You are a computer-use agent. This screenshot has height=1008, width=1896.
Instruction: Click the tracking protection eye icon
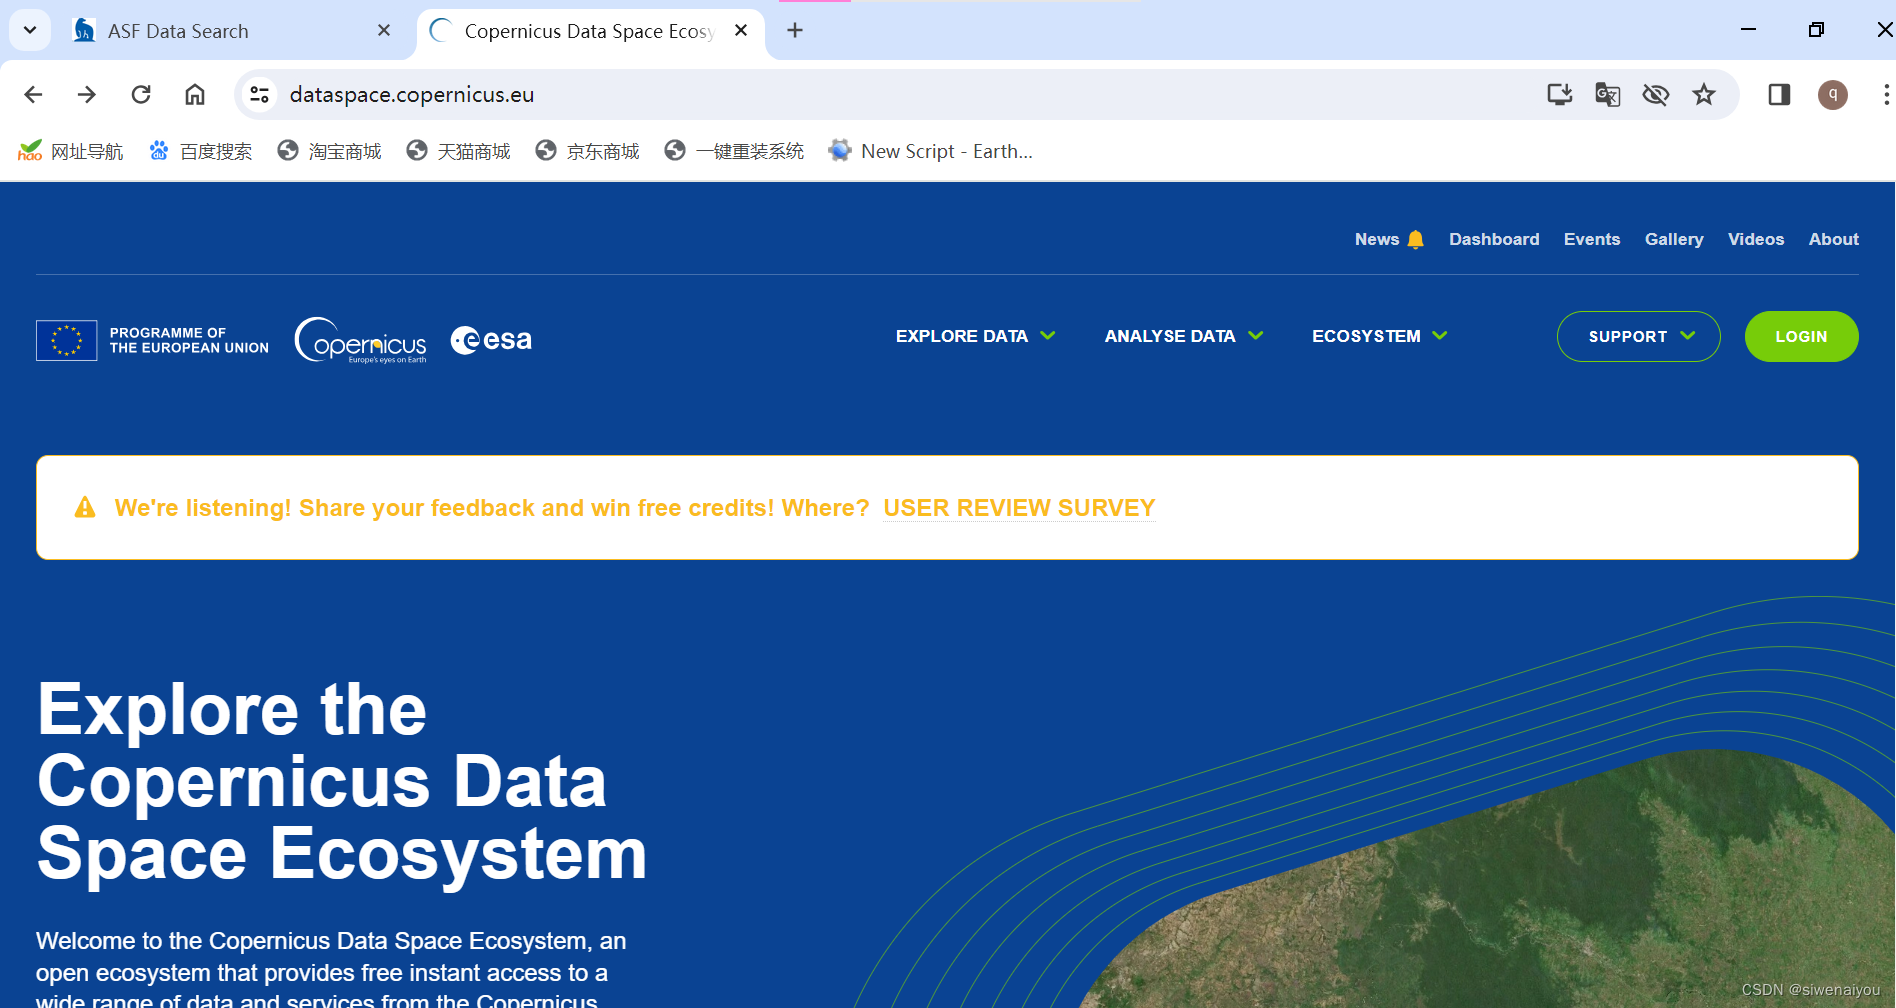coord(1656,94)
